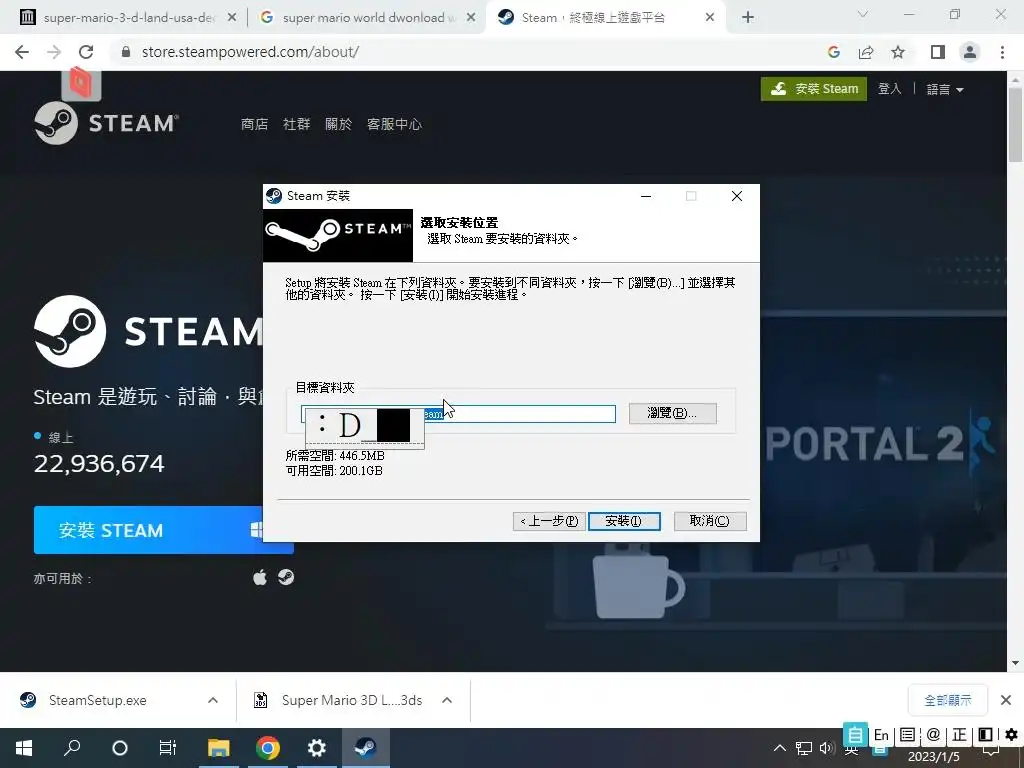Click the En button on IME toolbar
This screenshot has height=768, width=1024.
881,735
